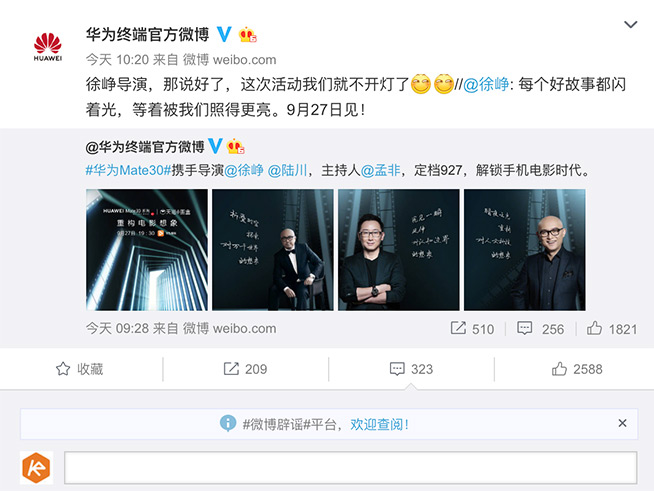Toggle 收藏 favorite star
The height and width of the screenshot is (491, 654).
point(79,369)
